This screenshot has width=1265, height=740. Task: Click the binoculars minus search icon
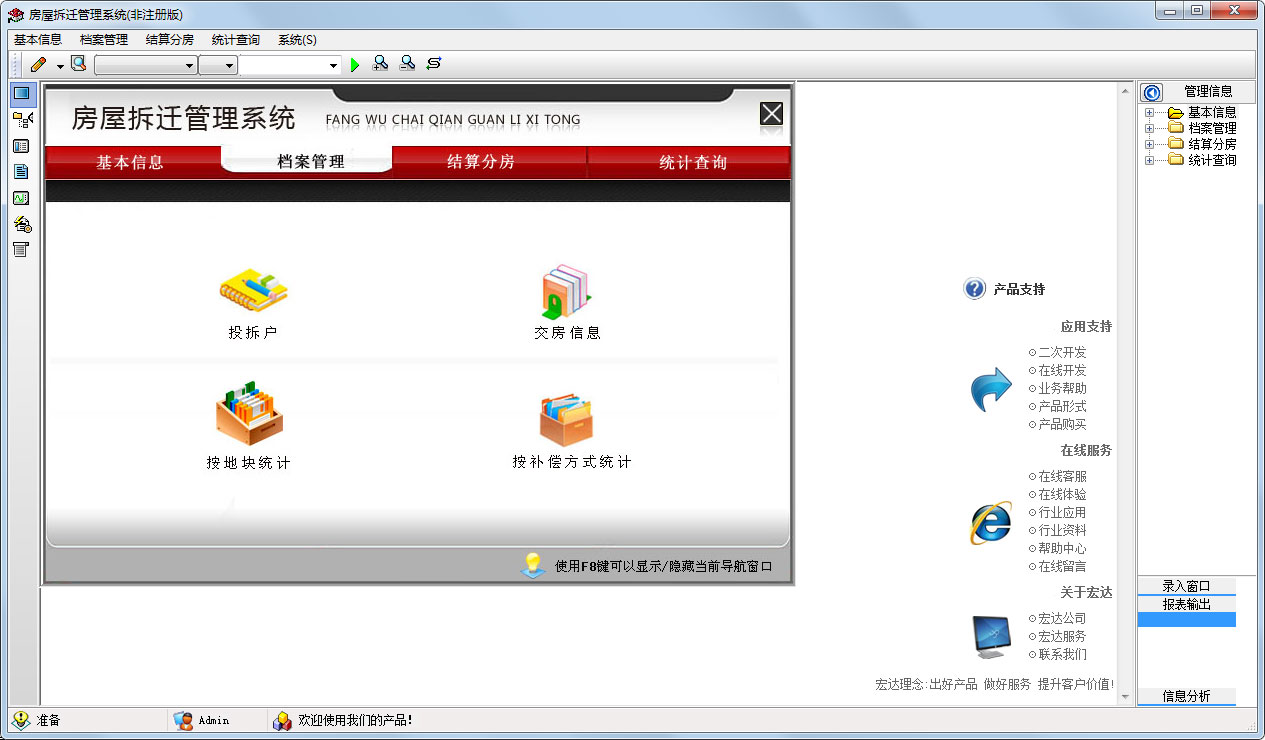pyautogui.click(x=407, y=64)
